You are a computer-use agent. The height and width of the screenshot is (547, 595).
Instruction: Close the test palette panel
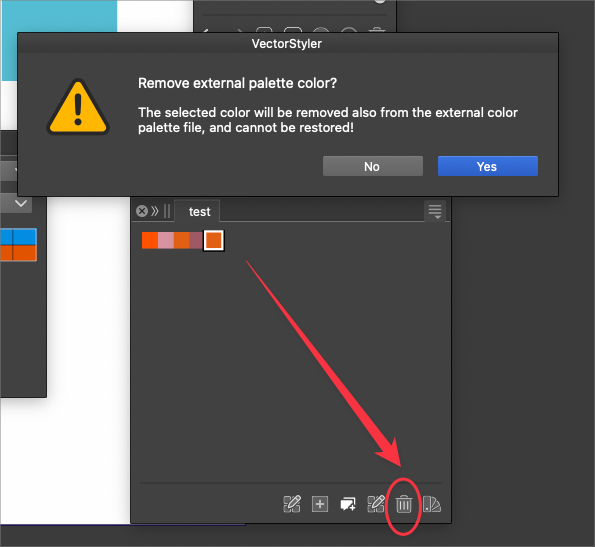[x=142, y=211]
